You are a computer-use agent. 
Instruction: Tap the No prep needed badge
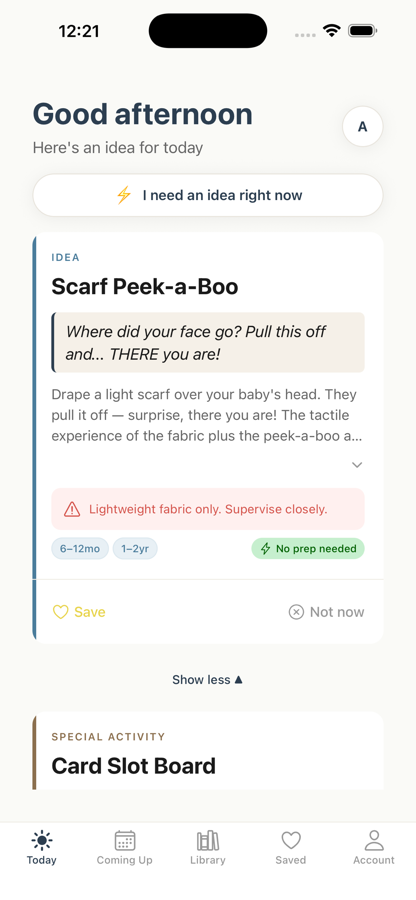click(308, 549)
